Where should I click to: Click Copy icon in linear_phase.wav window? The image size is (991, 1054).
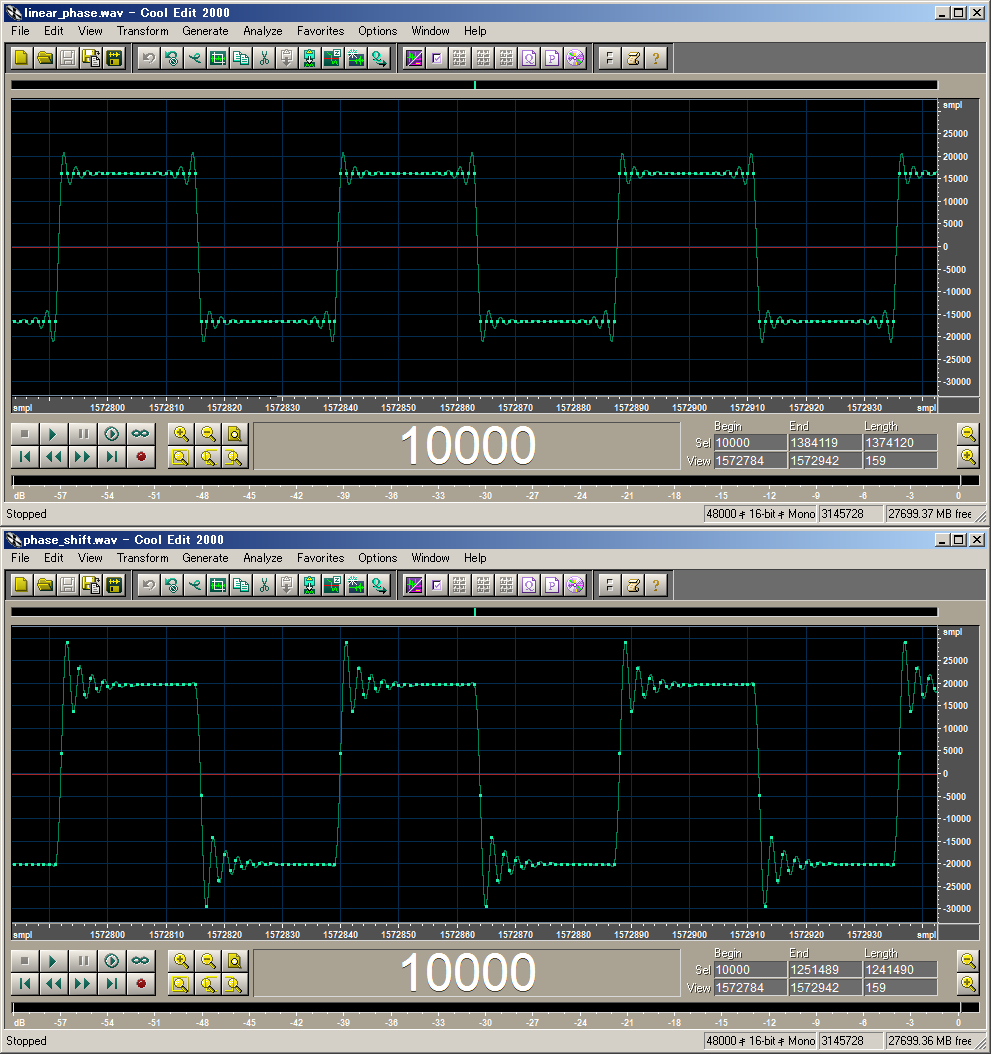241,58
